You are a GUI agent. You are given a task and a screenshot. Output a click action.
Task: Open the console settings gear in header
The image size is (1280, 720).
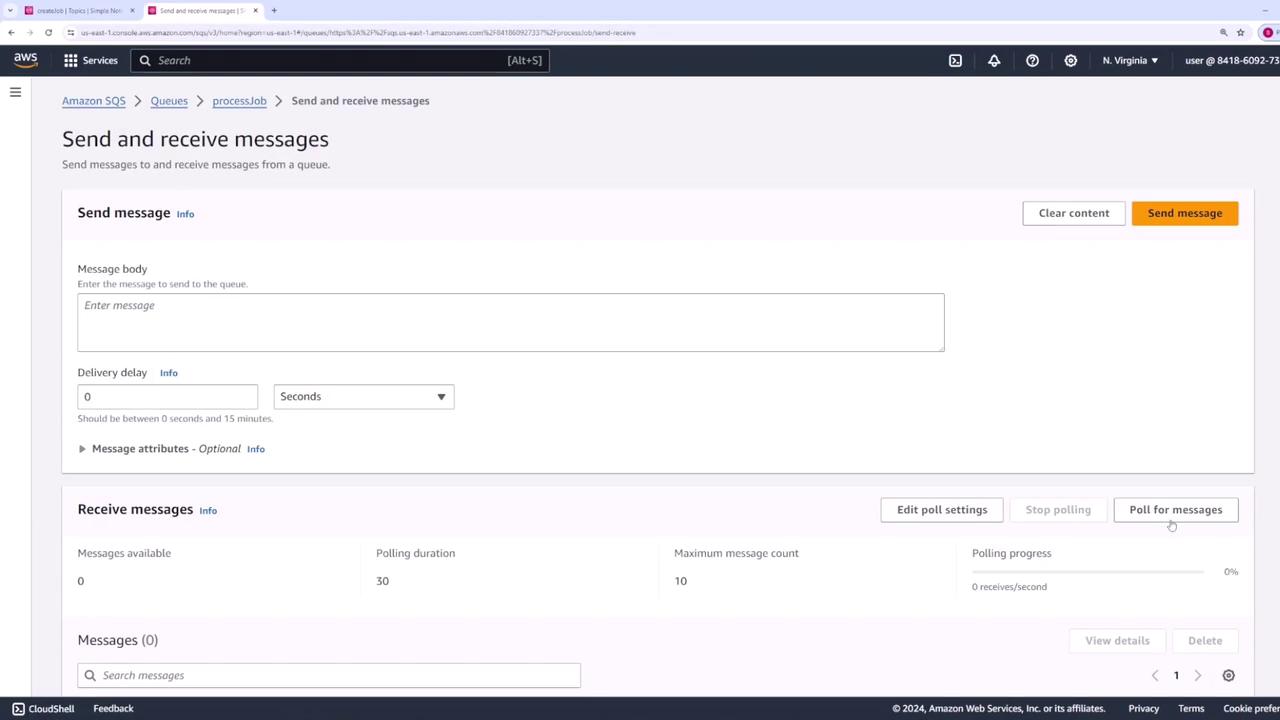click(x=1070, y=60)
